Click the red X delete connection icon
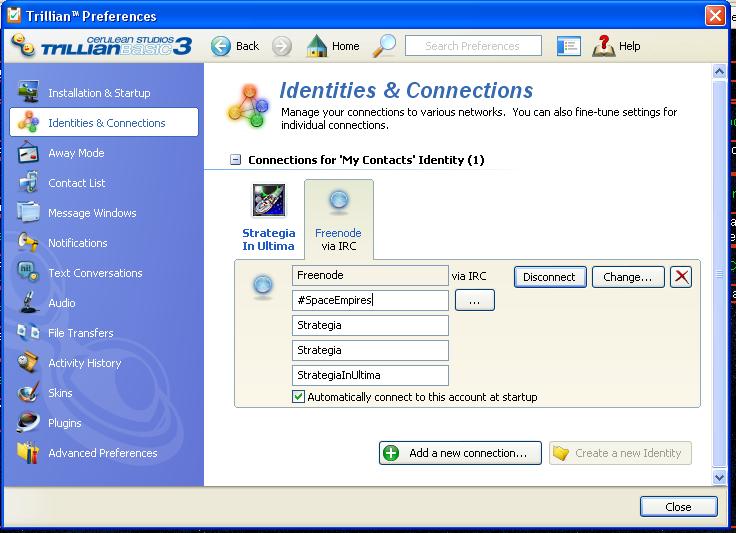Viewport: 736px width, 533px height. click(x=681, y=277)
